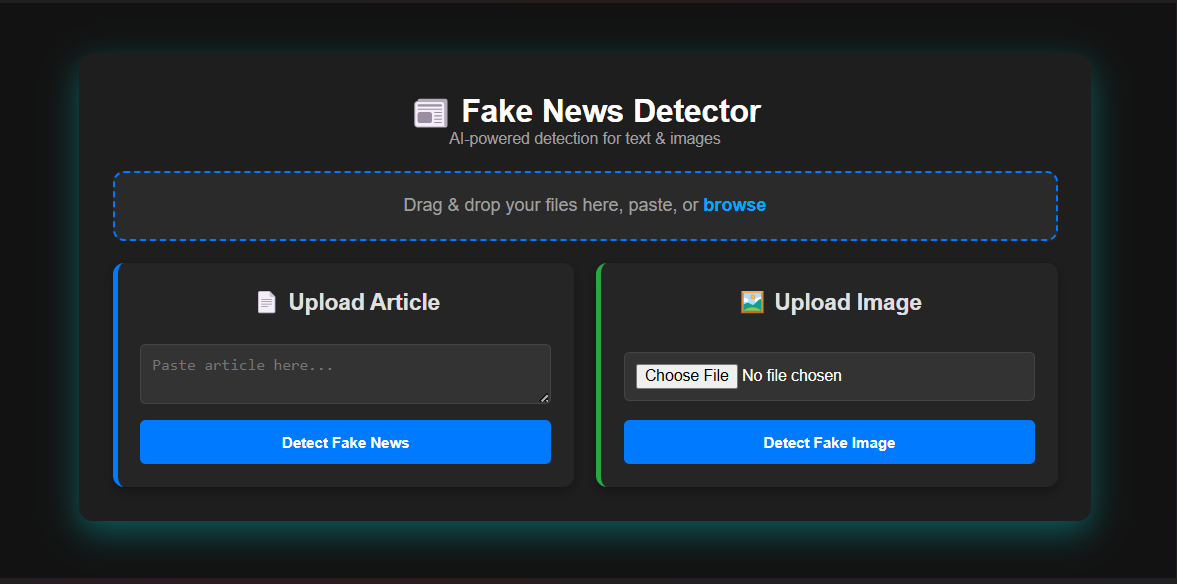Click the textarea resize handle corner

(x=545, y=398)
